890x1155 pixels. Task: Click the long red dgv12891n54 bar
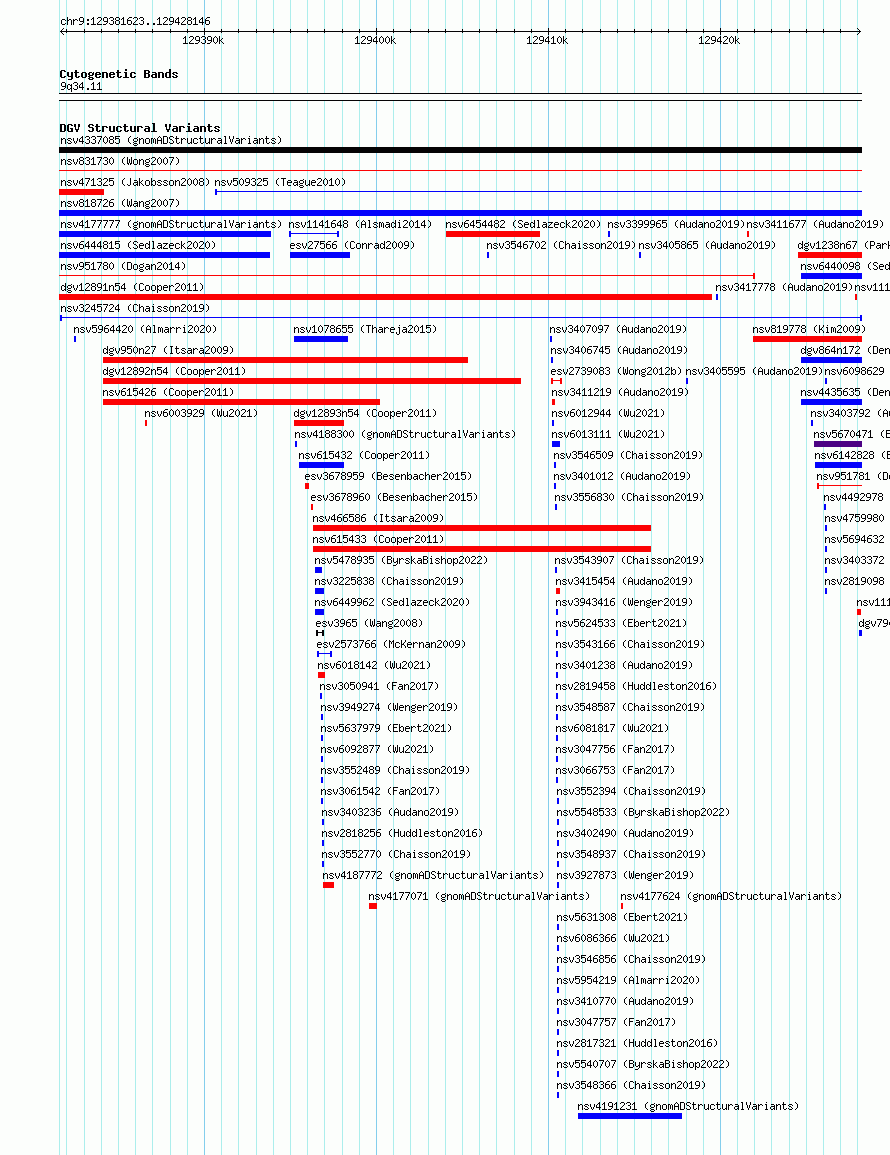[x=386, y=297]
